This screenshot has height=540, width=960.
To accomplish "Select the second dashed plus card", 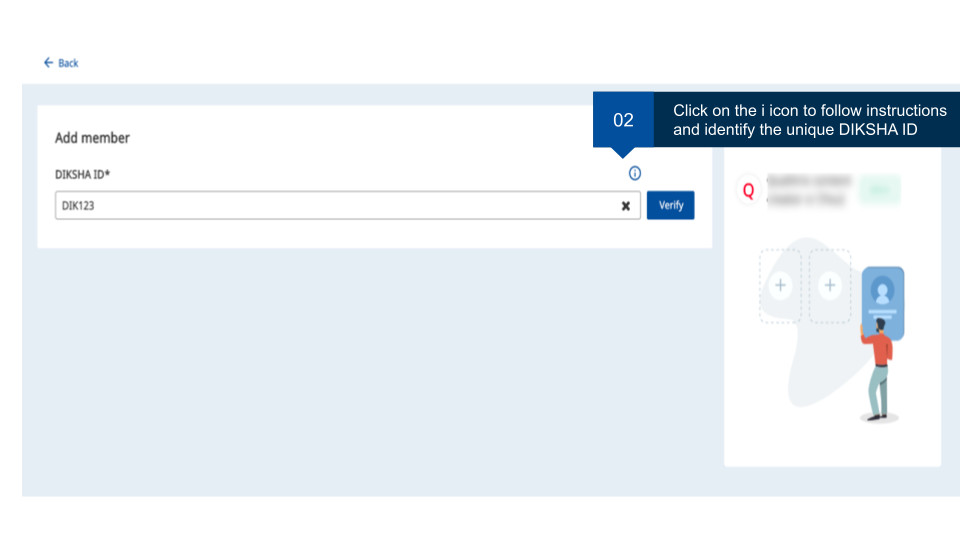I will pyautogui.click(x=829, y=286).
